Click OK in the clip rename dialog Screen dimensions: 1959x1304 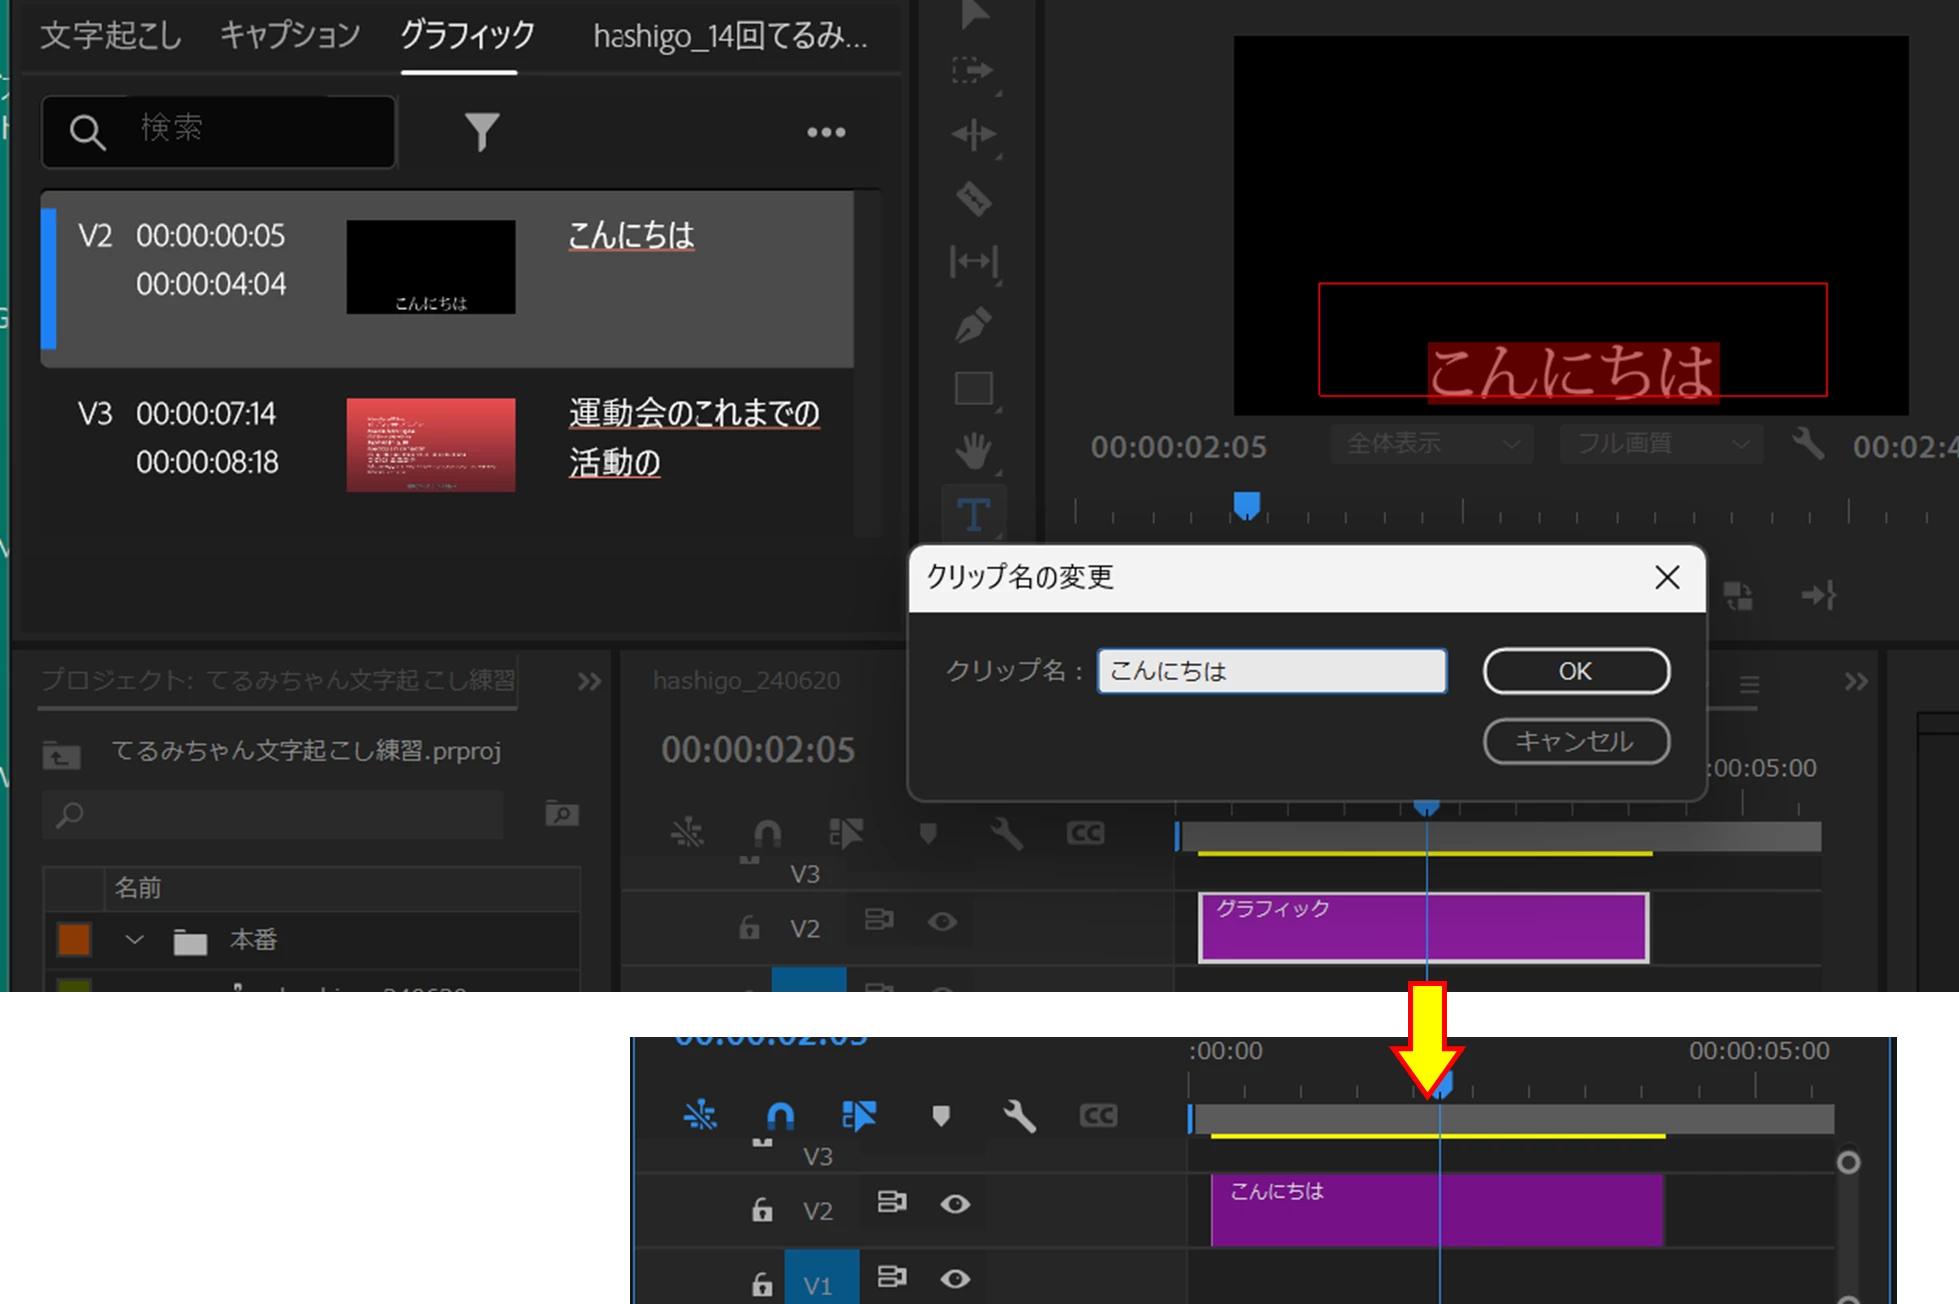click(x=1576, y=671)
